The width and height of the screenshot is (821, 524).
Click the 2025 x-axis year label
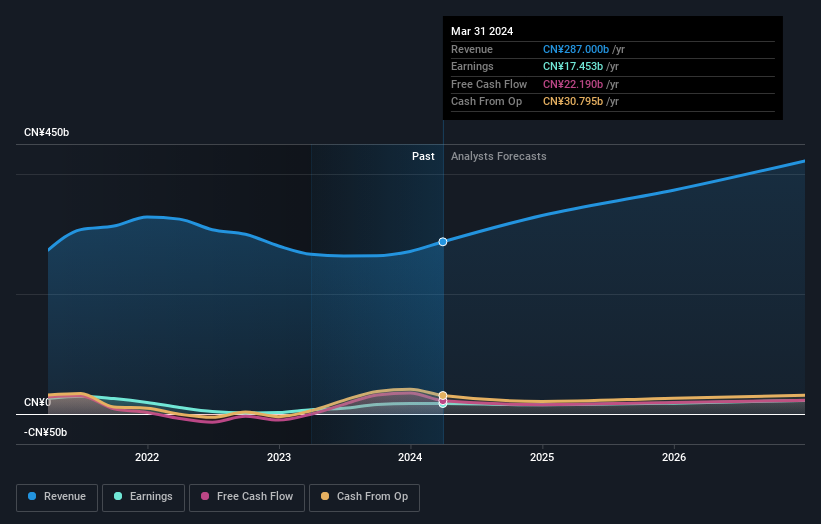542,457
